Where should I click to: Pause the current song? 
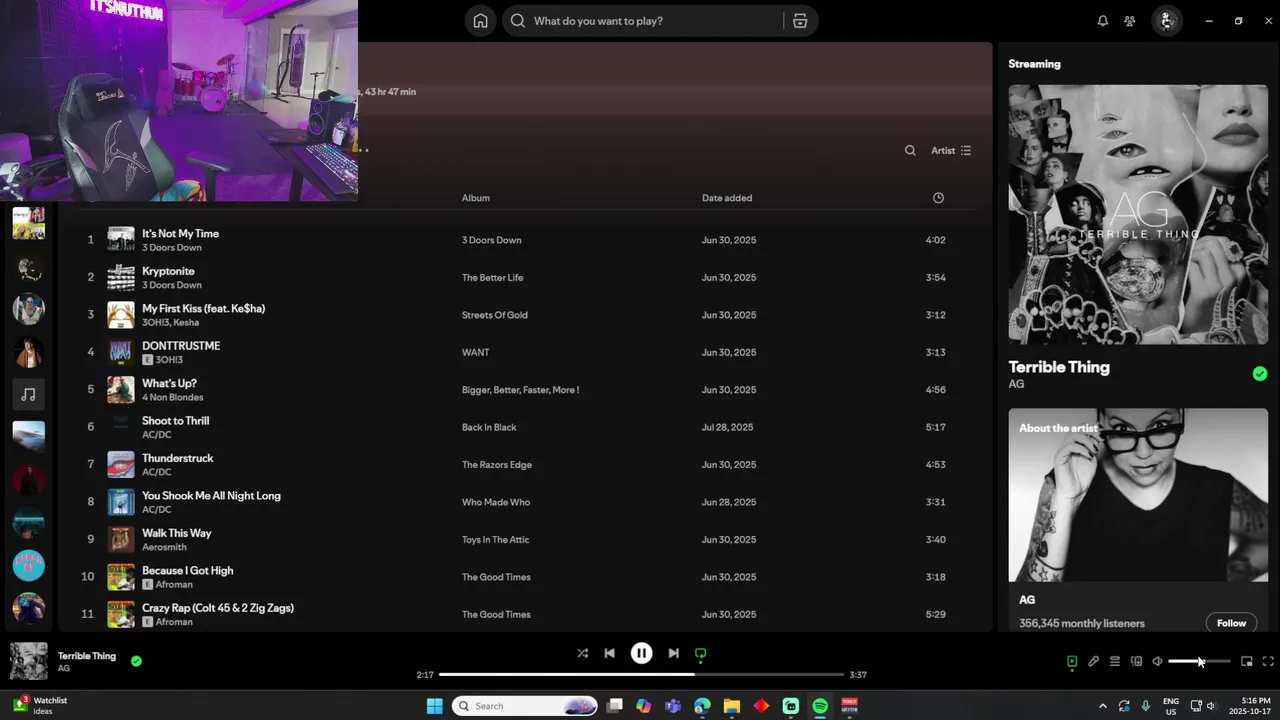[x=641, y=653]
